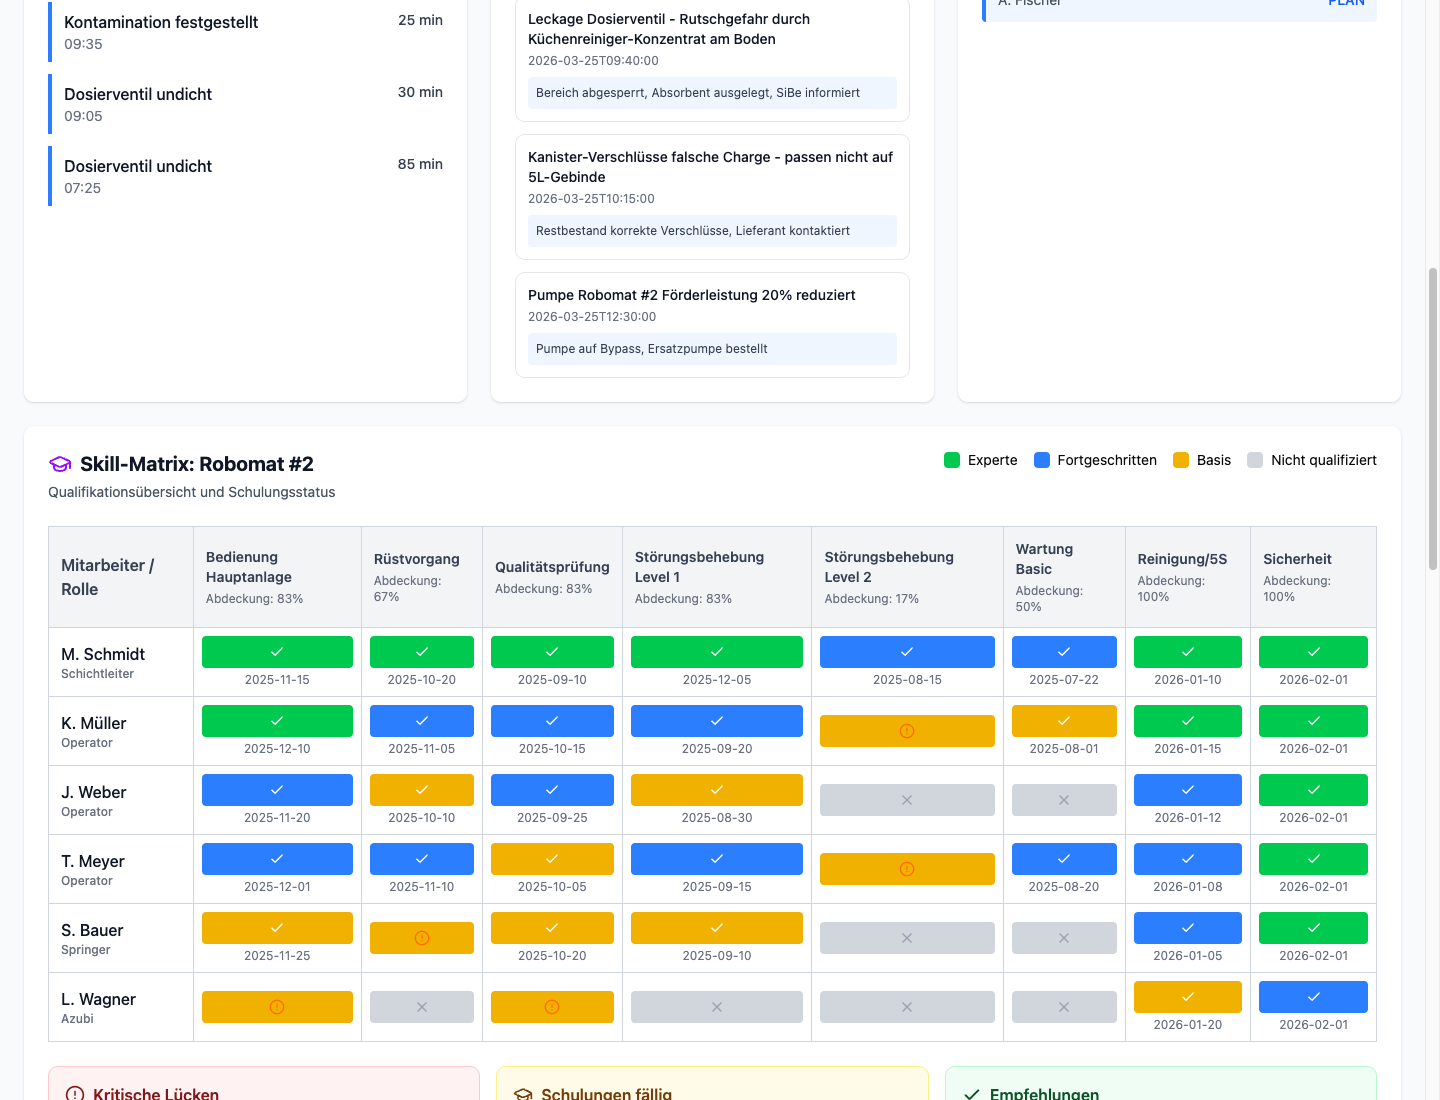
Task: Click the green checkmark in M. Schmidt's Sicherheit cell
Action: click(x=1313, y=651)
